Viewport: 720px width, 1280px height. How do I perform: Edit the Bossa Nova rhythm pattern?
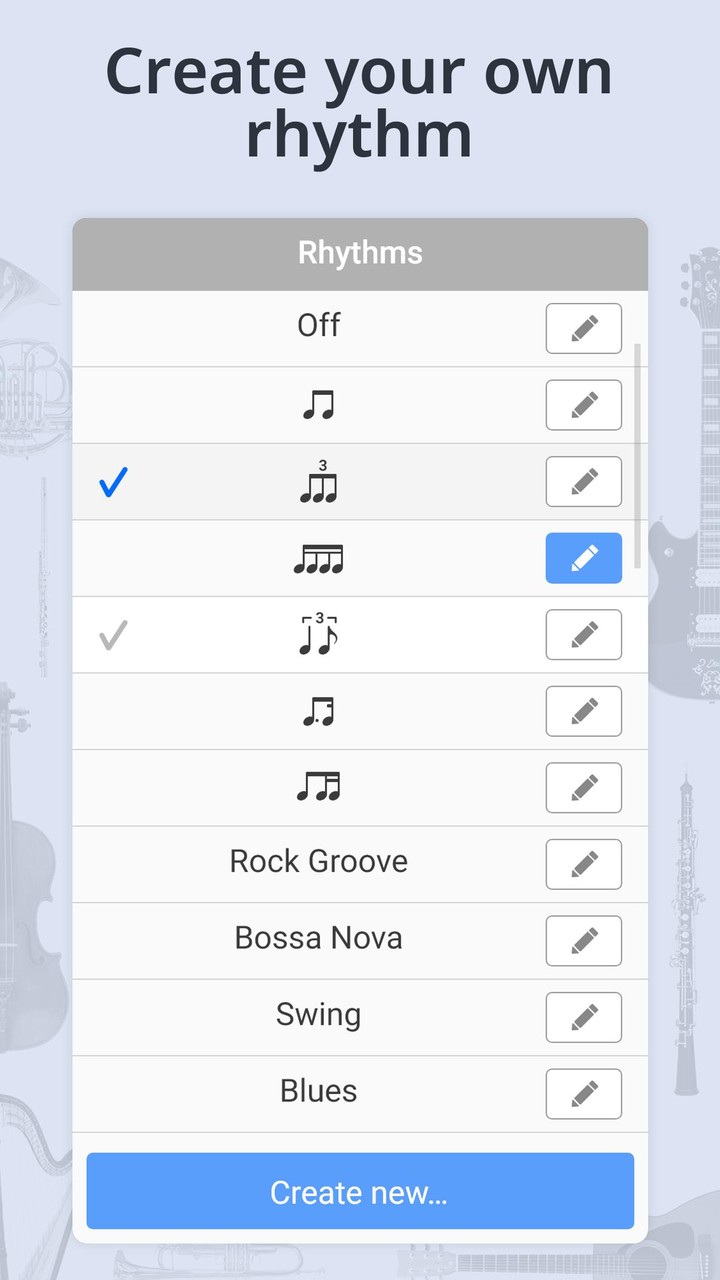pyautogui.click(x=584, y=941)
